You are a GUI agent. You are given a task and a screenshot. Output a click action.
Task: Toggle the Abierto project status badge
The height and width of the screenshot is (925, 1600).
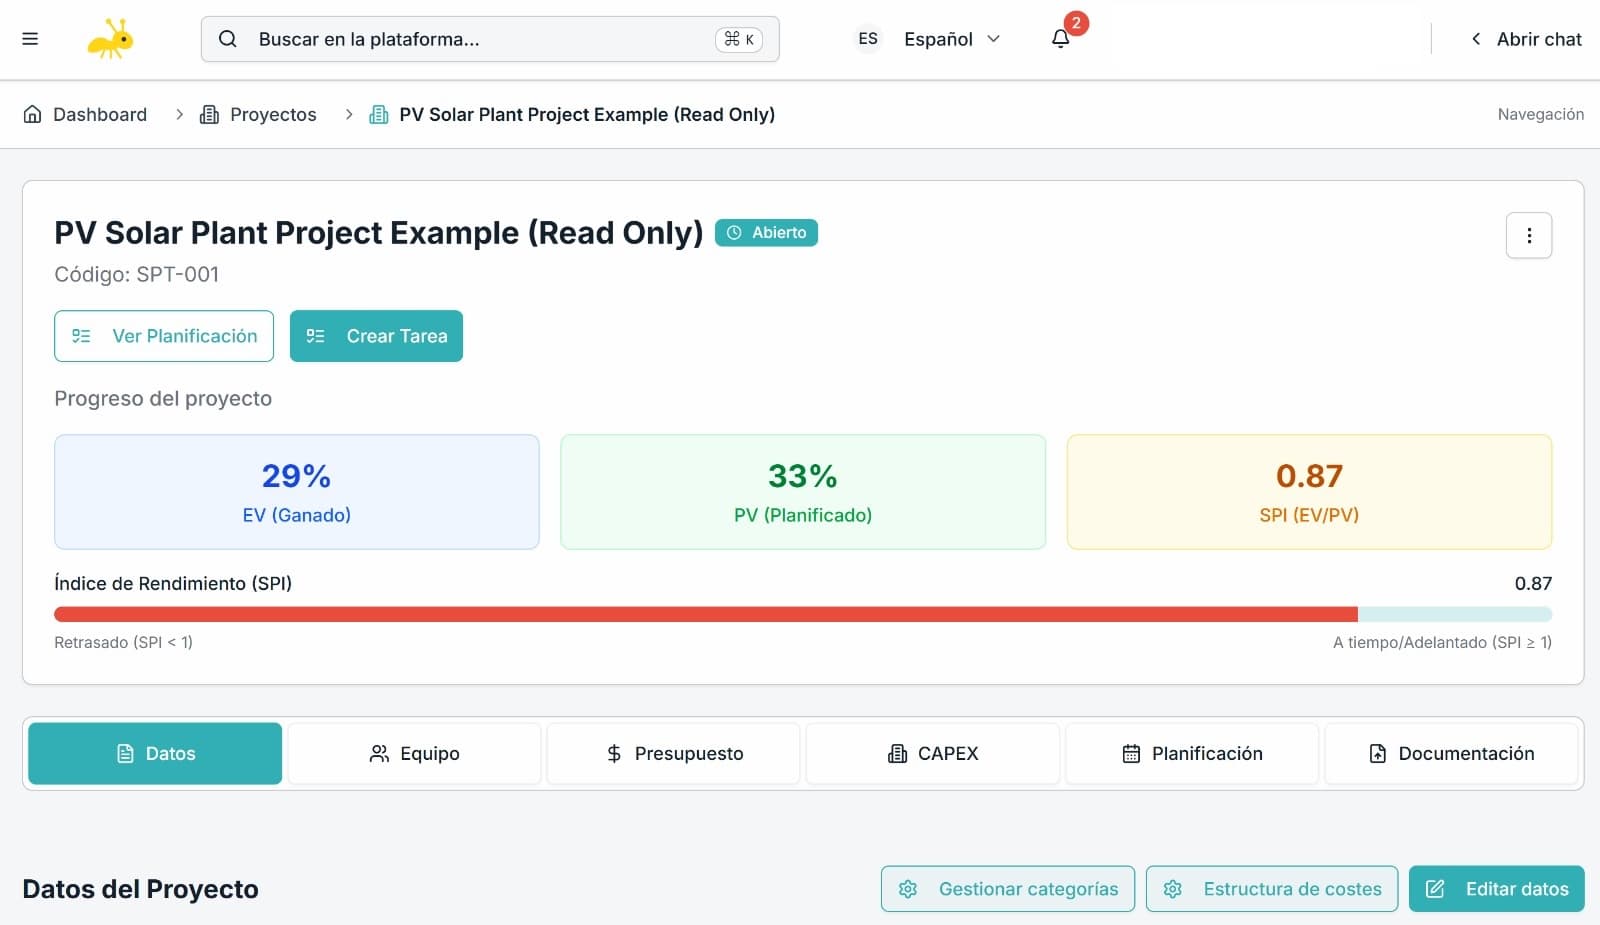[766, 233]
